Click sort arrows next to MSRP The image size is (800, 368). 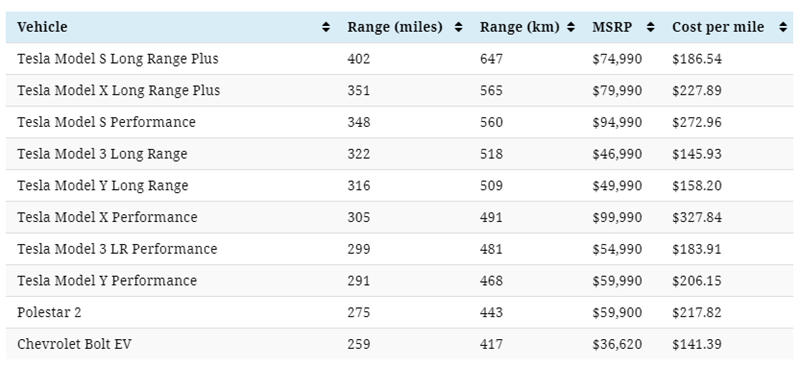pos(651,28)
